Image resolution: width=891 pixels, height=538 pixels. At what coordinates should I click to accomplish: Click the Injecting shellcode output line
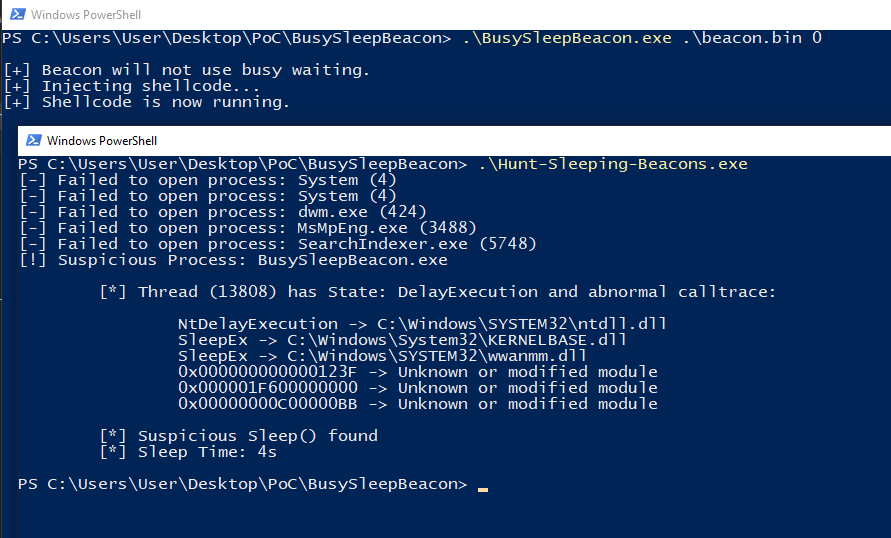(x=132, y=86)
